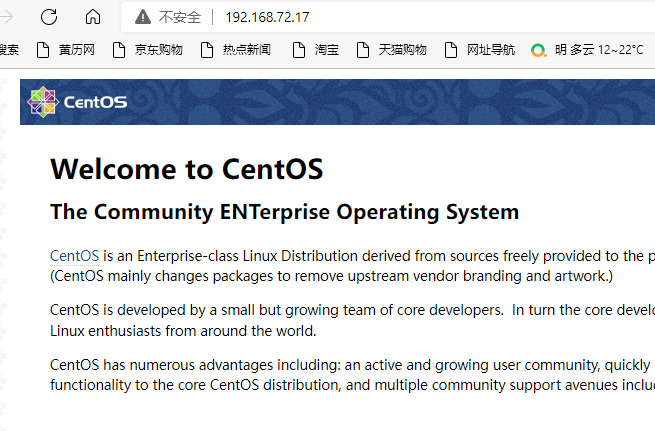
Task: Click the Welcome to CentOS heading
Action: [x=187, y=169]
